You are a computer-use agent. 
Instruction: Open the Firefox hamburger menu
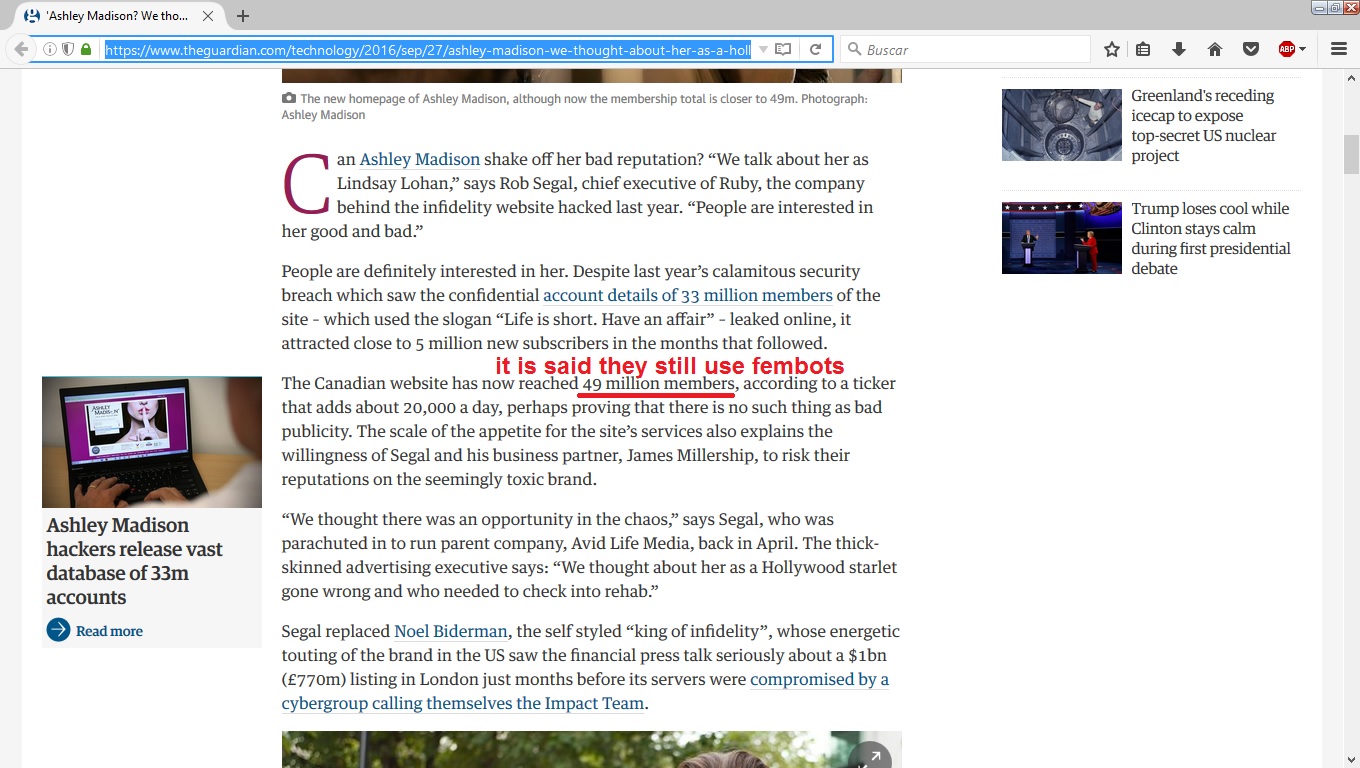tap(1339, 49)
